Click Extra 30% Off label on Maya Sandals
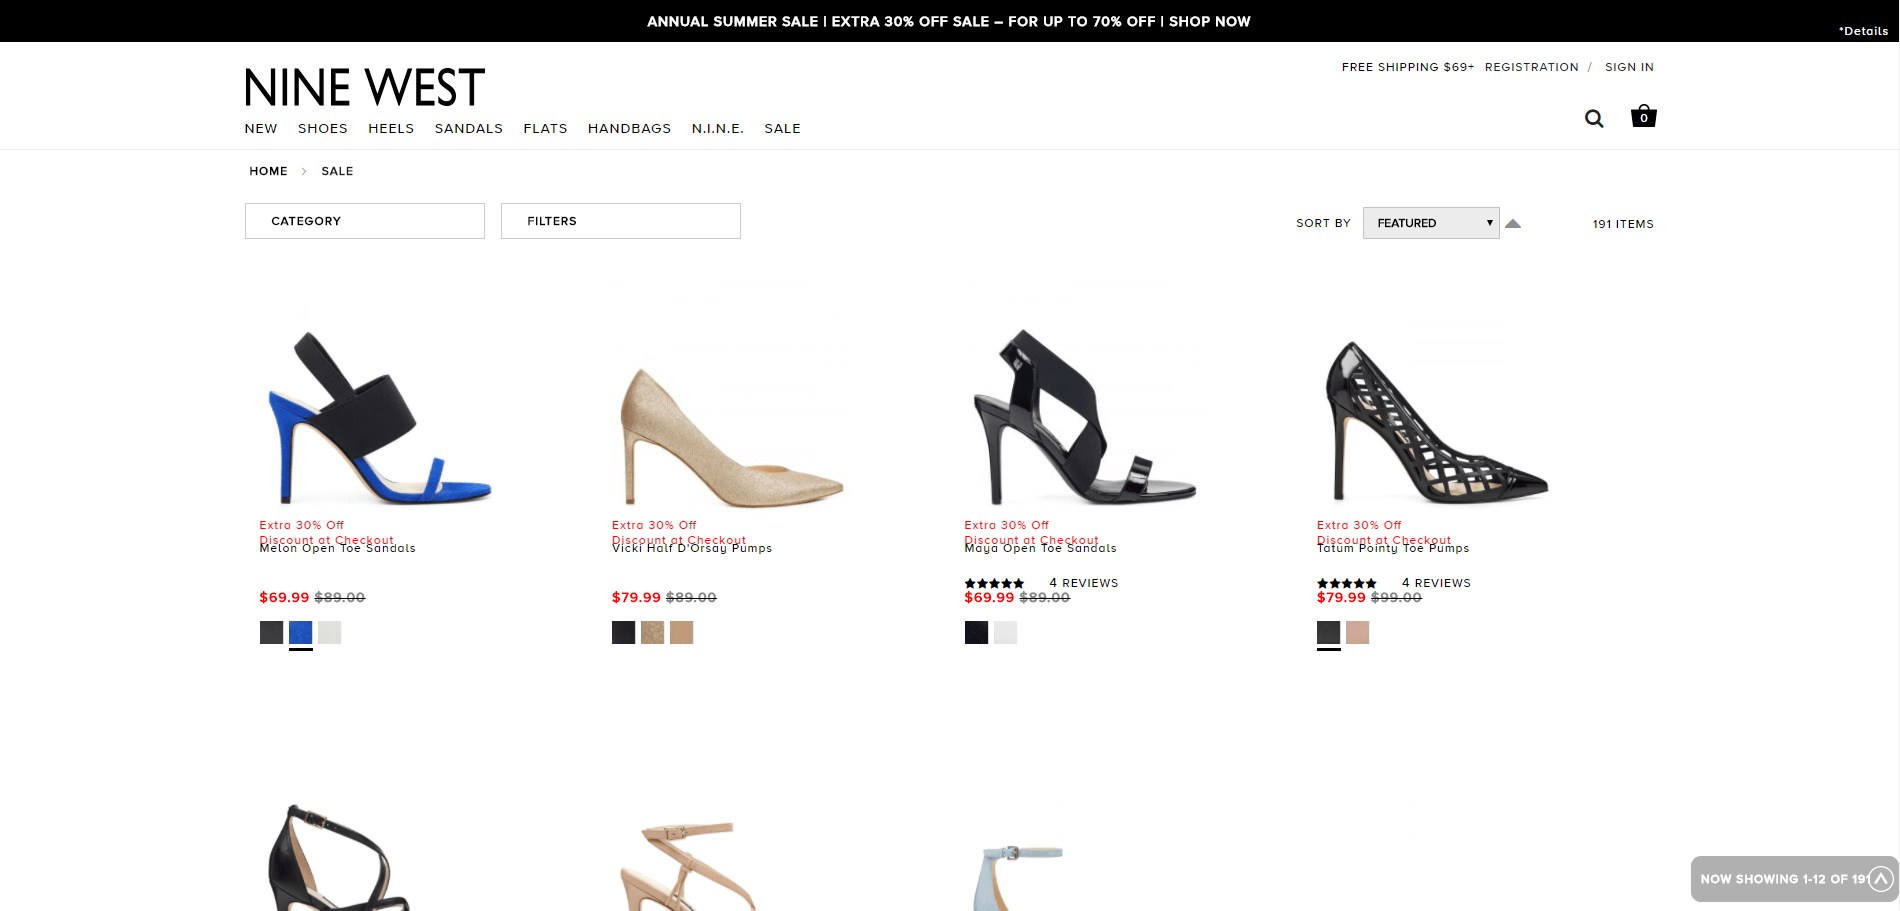1900x911 pixels. click(1007, 525)
